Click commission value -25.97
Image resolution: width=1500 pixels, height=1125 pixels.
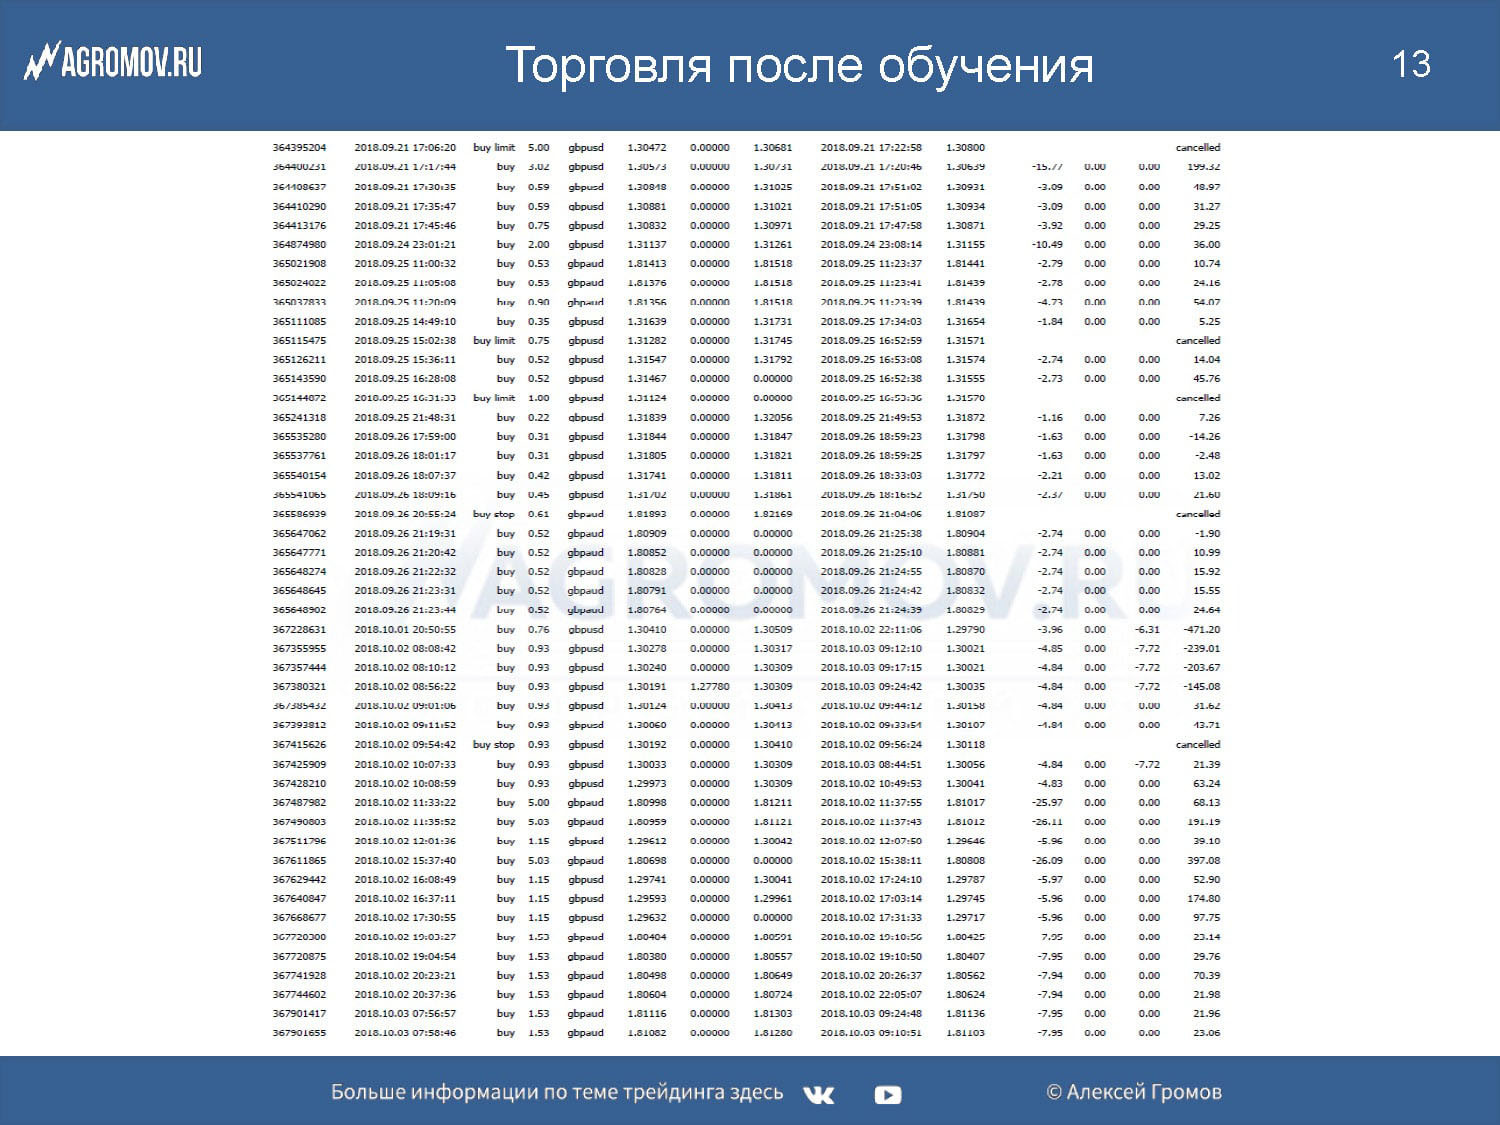pyautogui.click(x=1047, y=802)
